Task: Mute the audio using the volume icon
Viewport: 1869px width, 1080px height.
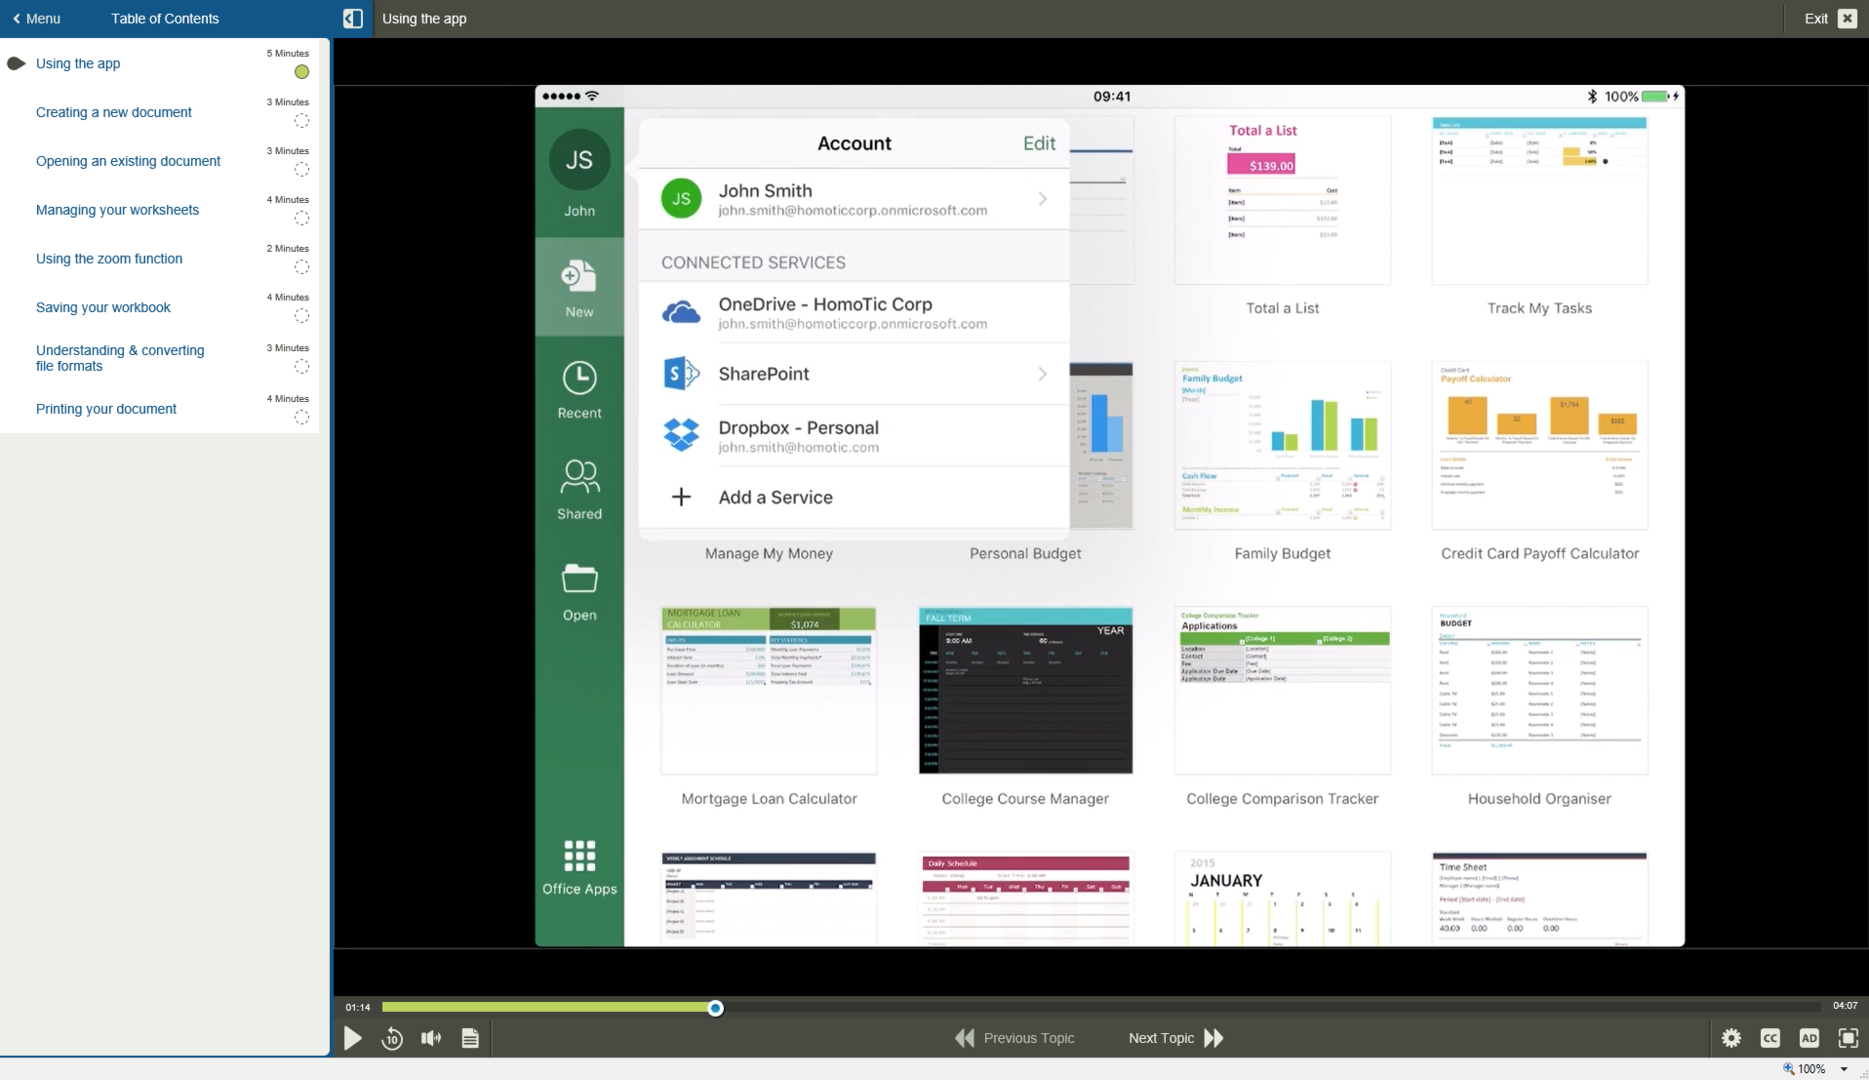Action: [430, 1038]
